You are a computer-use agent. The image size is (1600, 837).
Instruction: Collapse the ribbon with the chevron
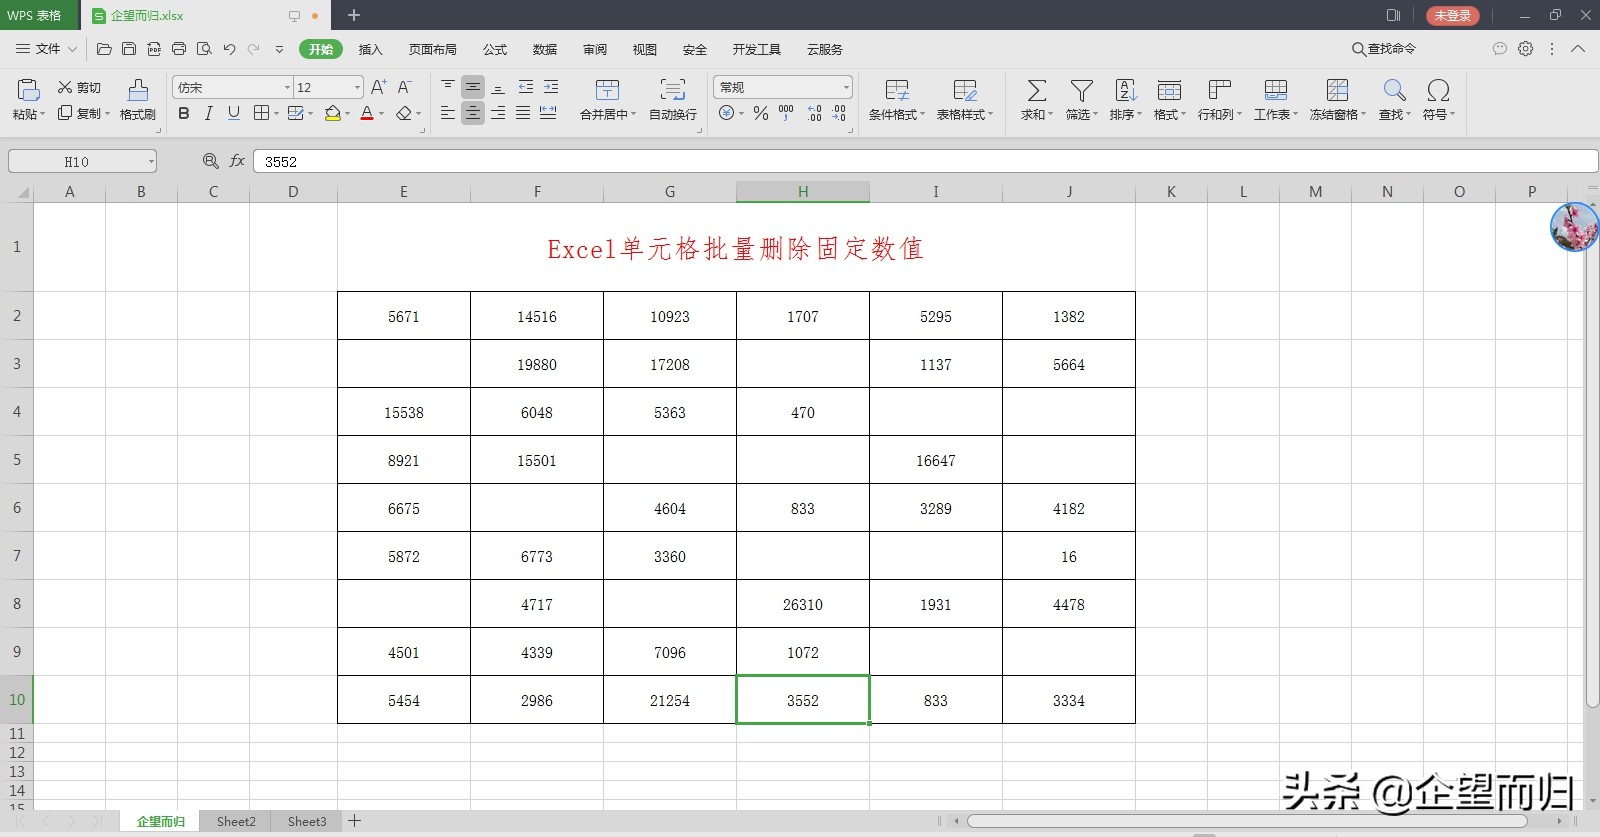click(x=1578, y=48)
